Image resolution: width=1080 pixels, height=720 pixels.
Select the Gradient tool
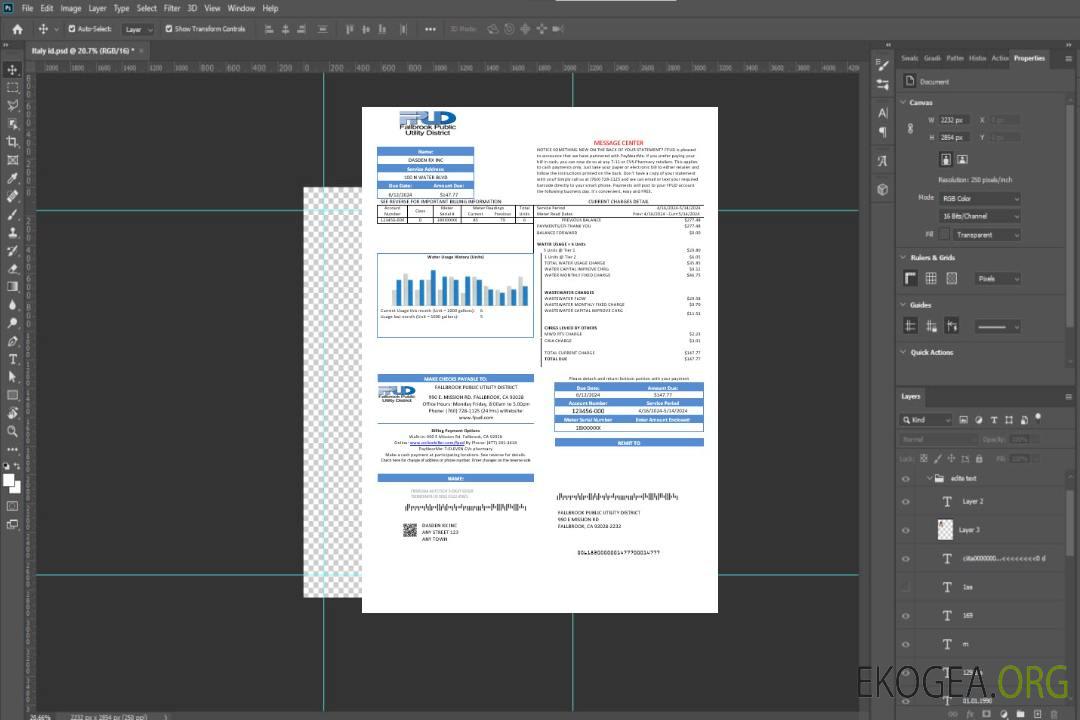click(x=12, y=287)
